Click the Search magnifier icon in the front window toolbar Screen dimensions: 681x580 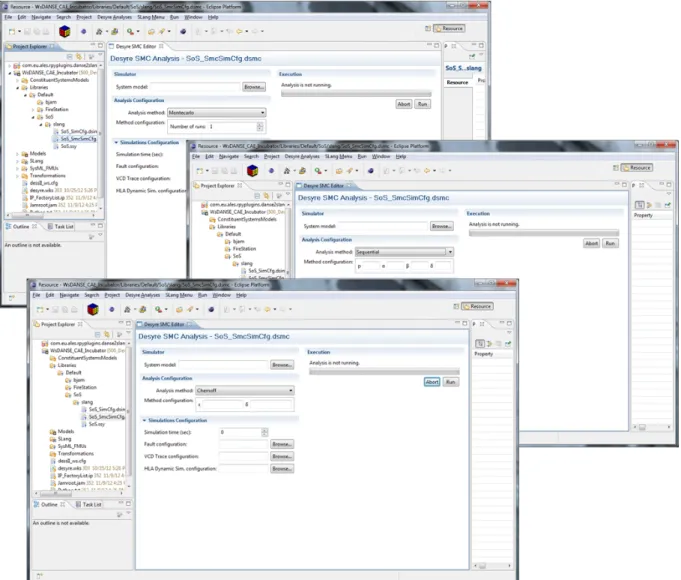[159, 309]
